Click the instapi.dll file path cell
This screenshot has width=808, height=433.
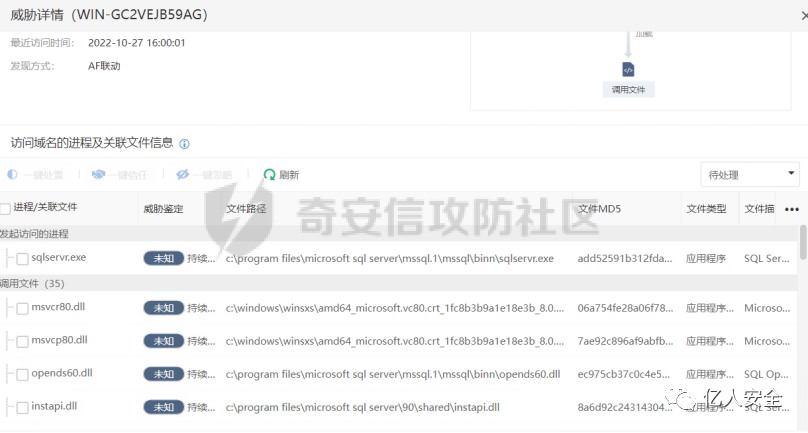coord(363,408)
